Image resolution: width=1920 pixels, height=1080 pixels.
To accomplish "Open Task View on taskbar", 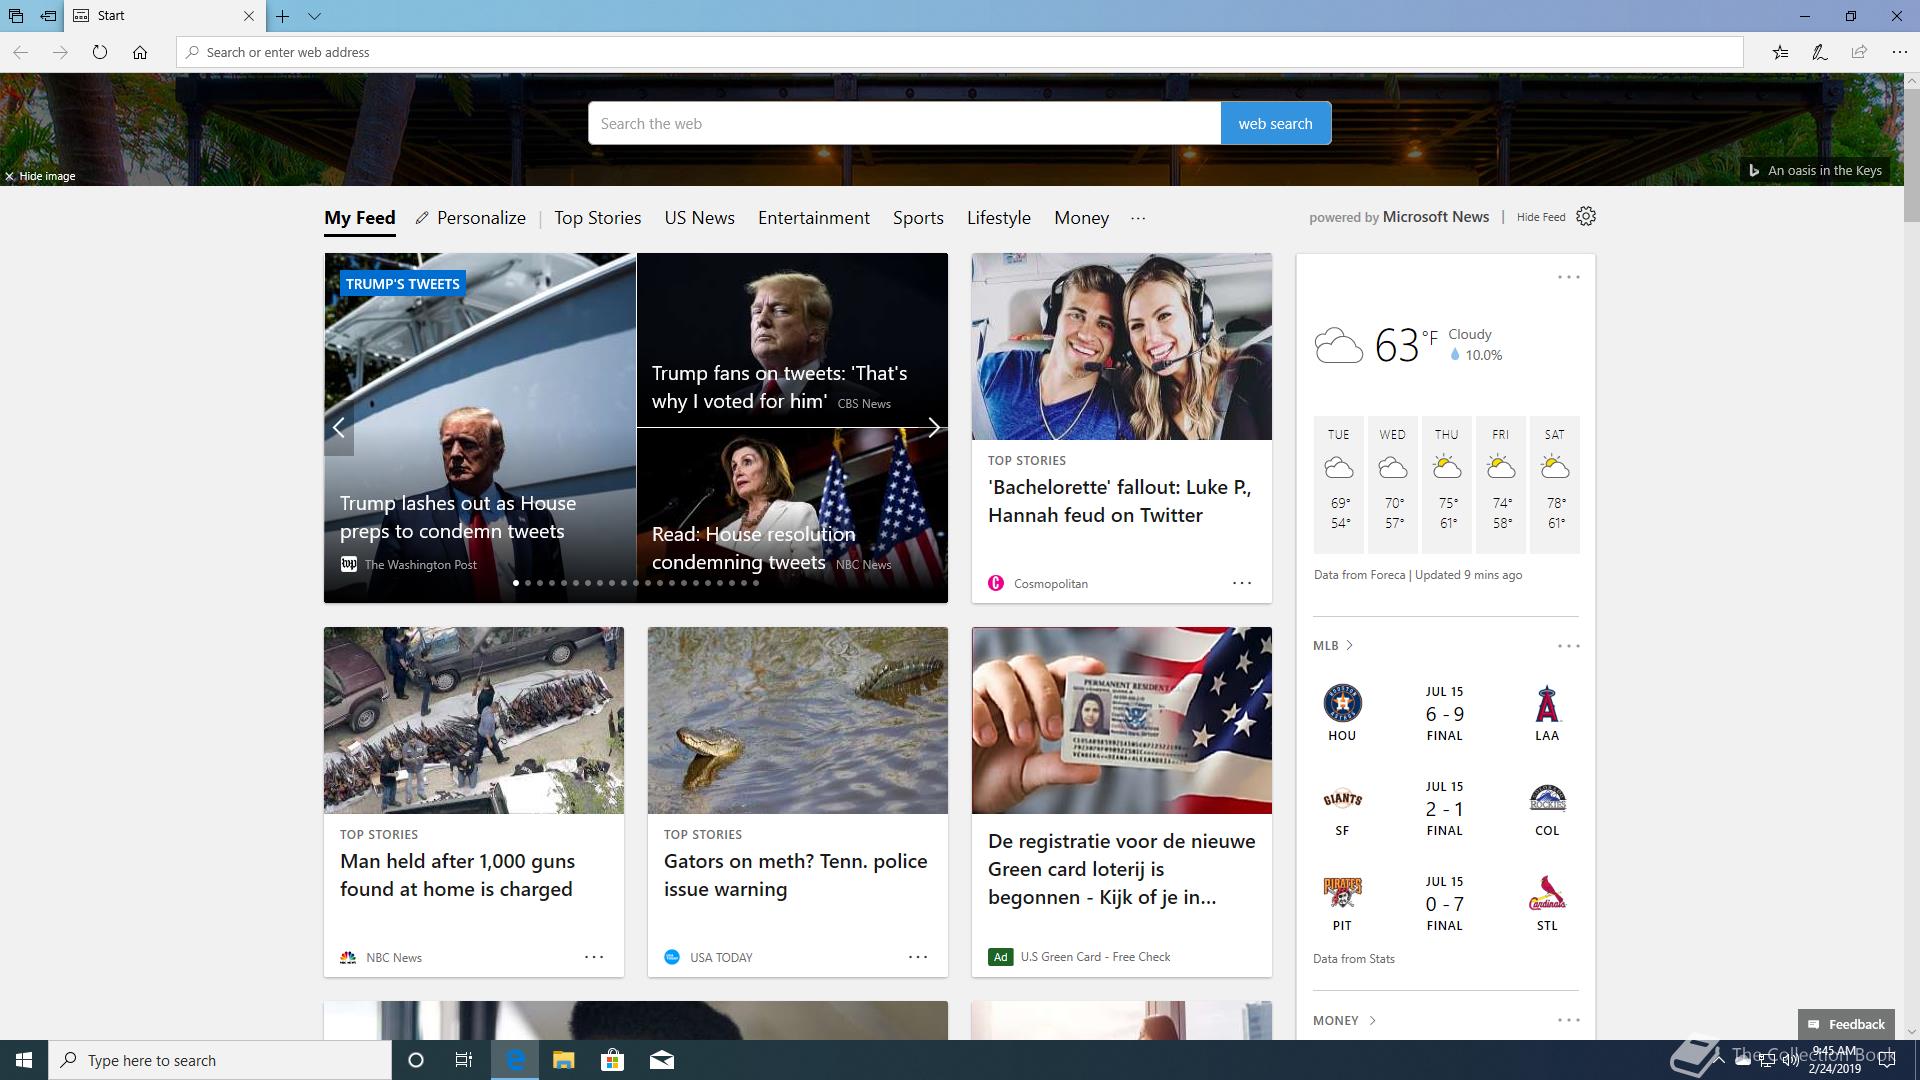I will tap(464, 1060).
